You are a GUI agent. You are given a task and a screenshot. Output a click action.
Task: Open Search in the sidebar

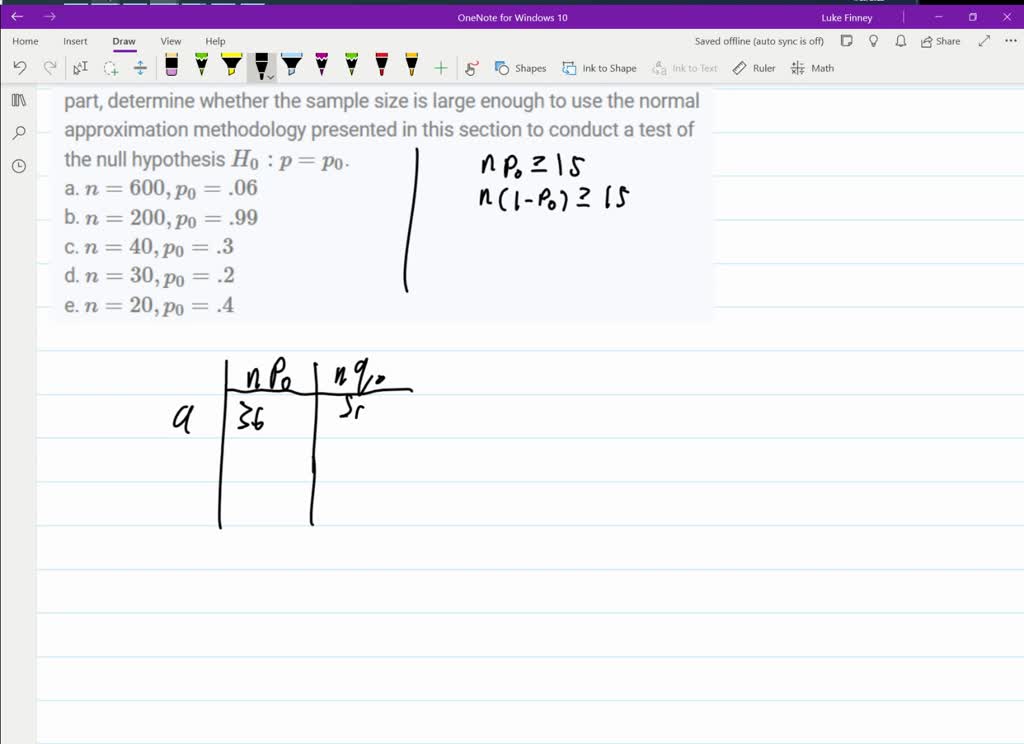pyautogui.click(x=18, y=133)
